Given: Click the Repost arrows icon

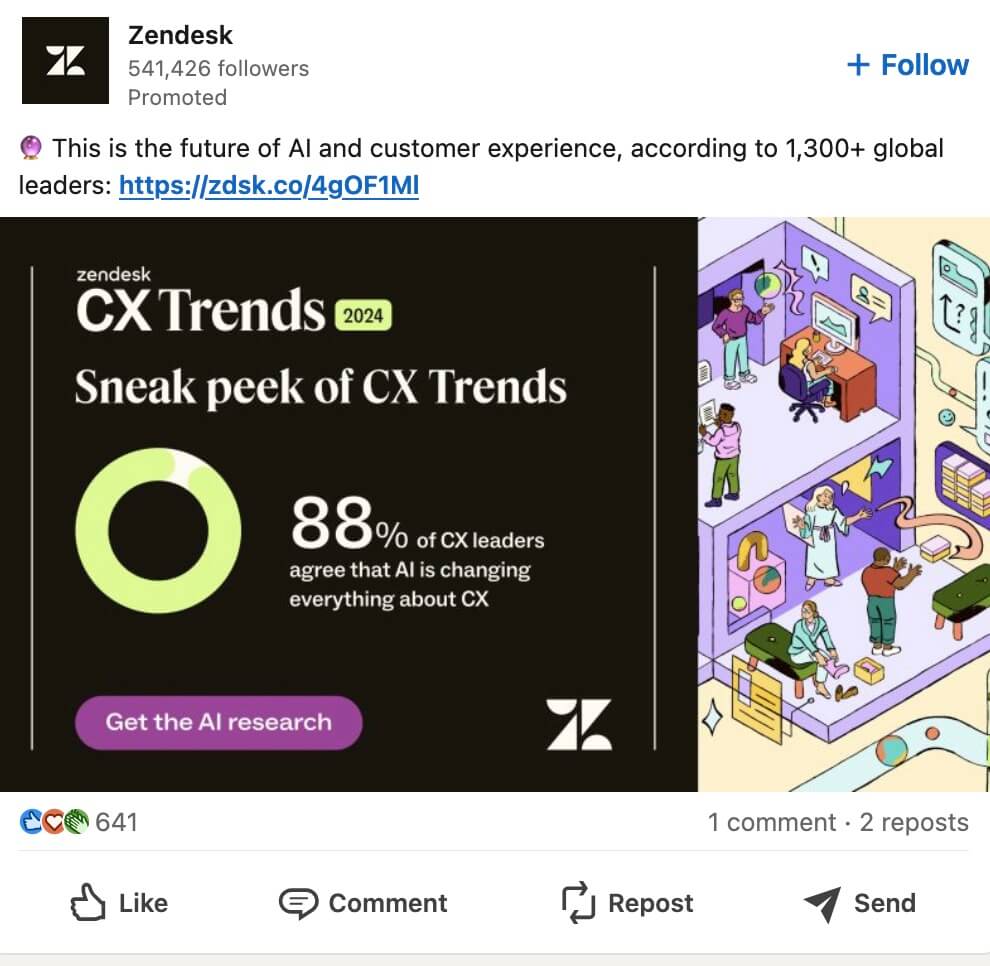Looking at the screenshot, I should (x=579, y=904).
